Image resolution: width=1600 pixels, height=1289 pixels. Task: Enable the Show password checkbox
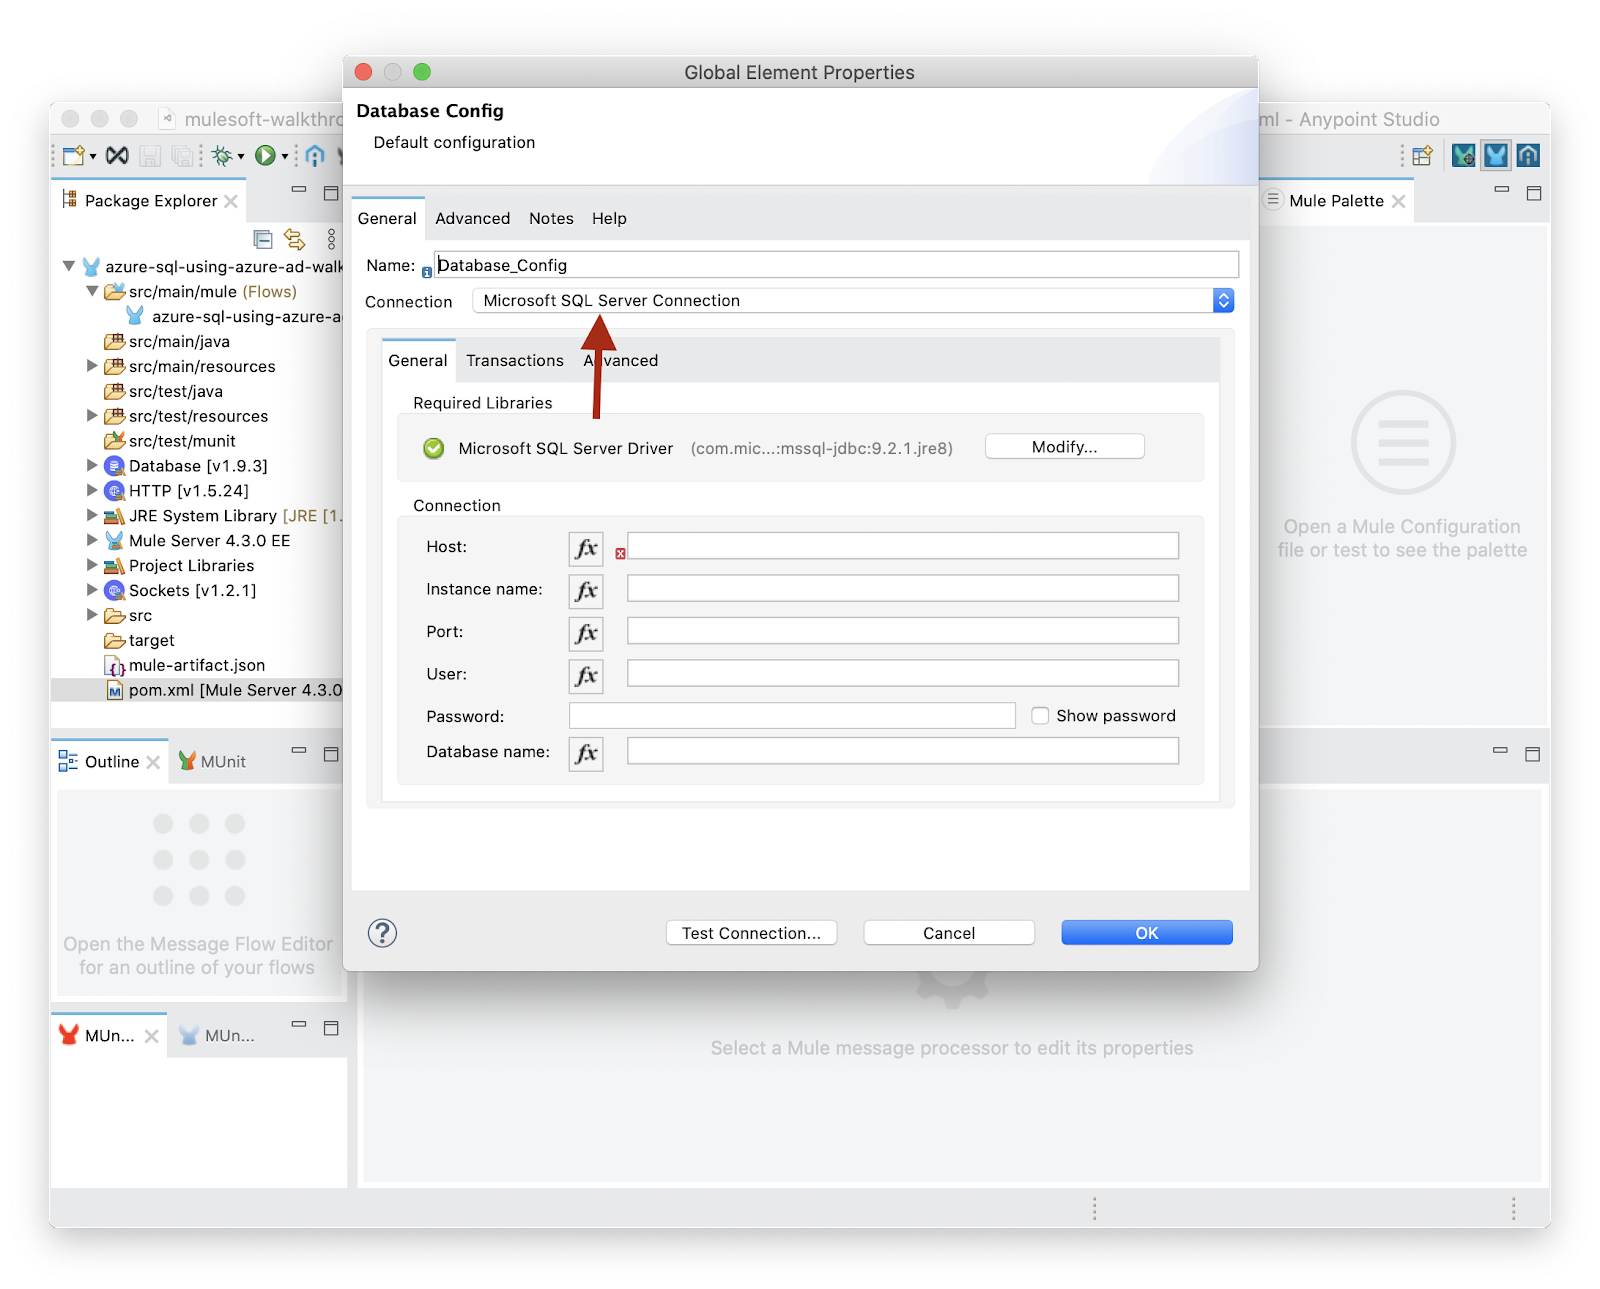(x=1040, y=716)
